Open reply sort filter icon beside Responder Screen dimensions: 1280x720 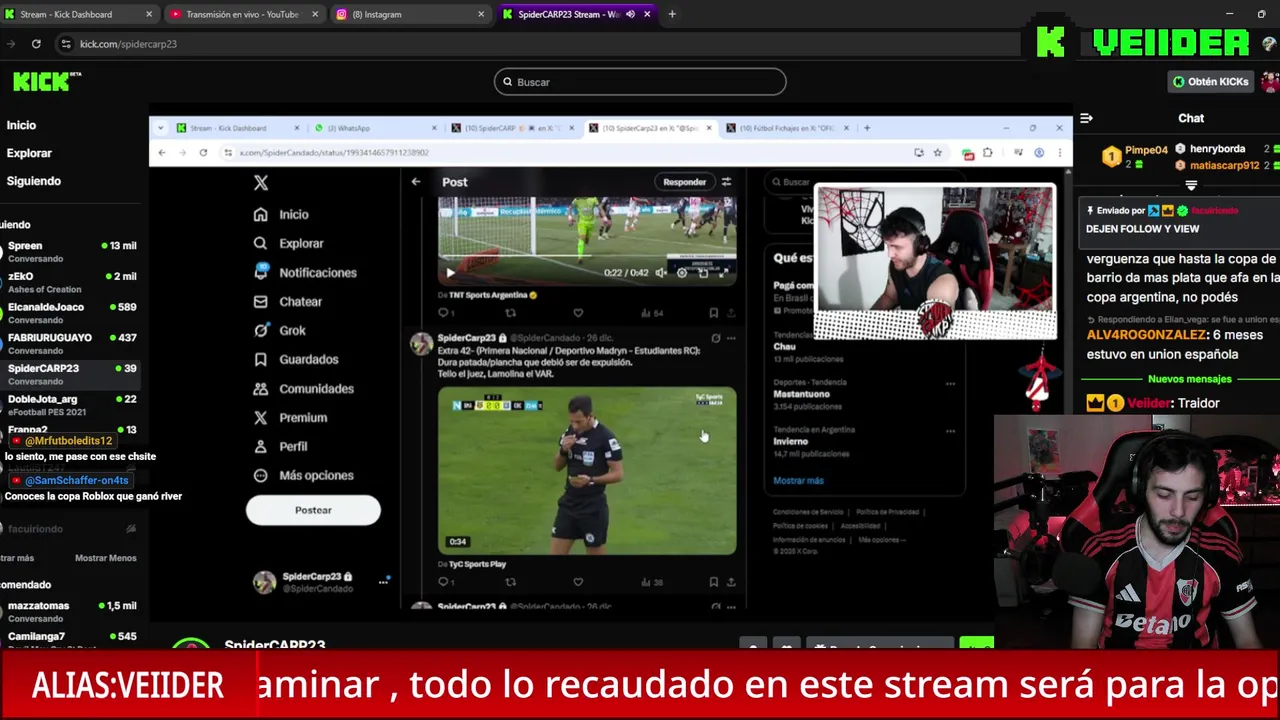click(x=727, y=182)
